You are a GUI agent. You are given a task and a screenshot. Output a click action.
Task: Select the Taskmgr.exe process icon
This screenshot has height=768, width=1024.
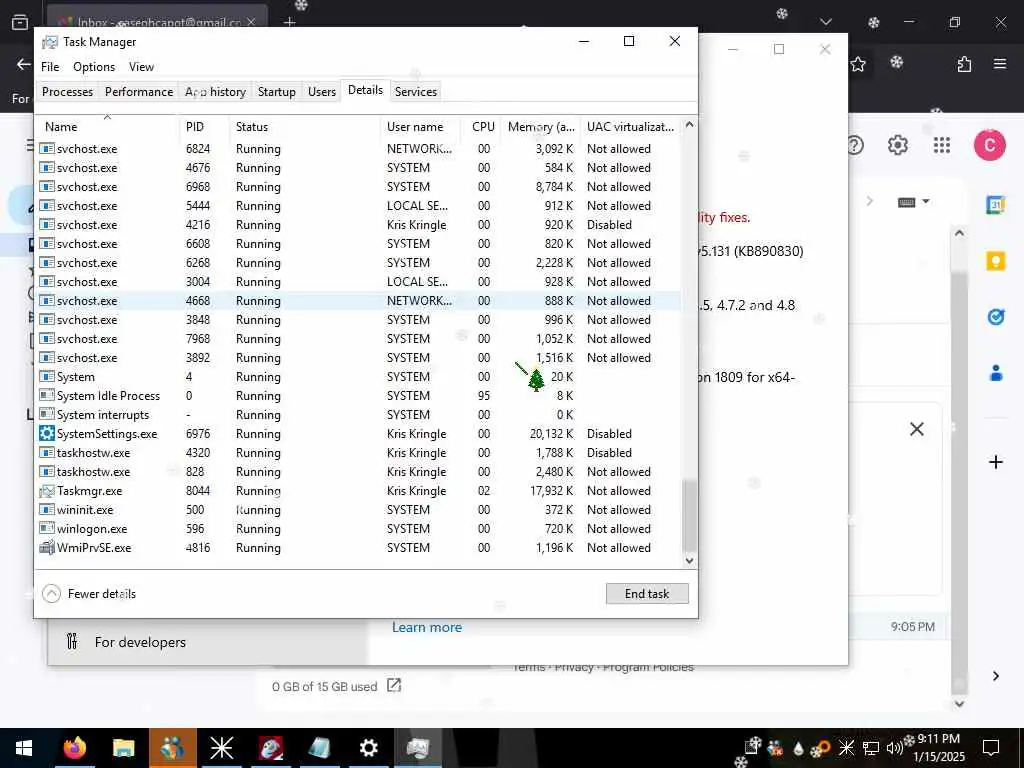tap(46, 490)
